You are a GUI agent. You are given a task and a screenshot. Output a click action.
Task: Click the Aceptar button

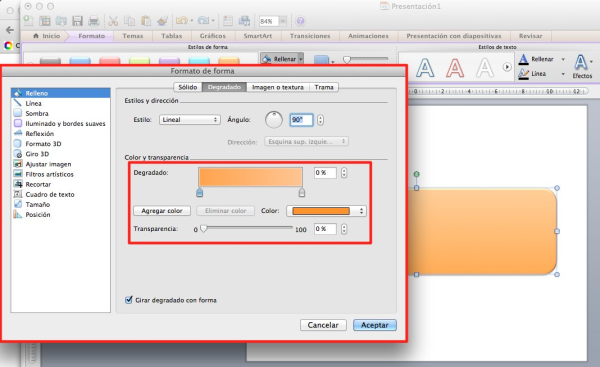[375, 325]
